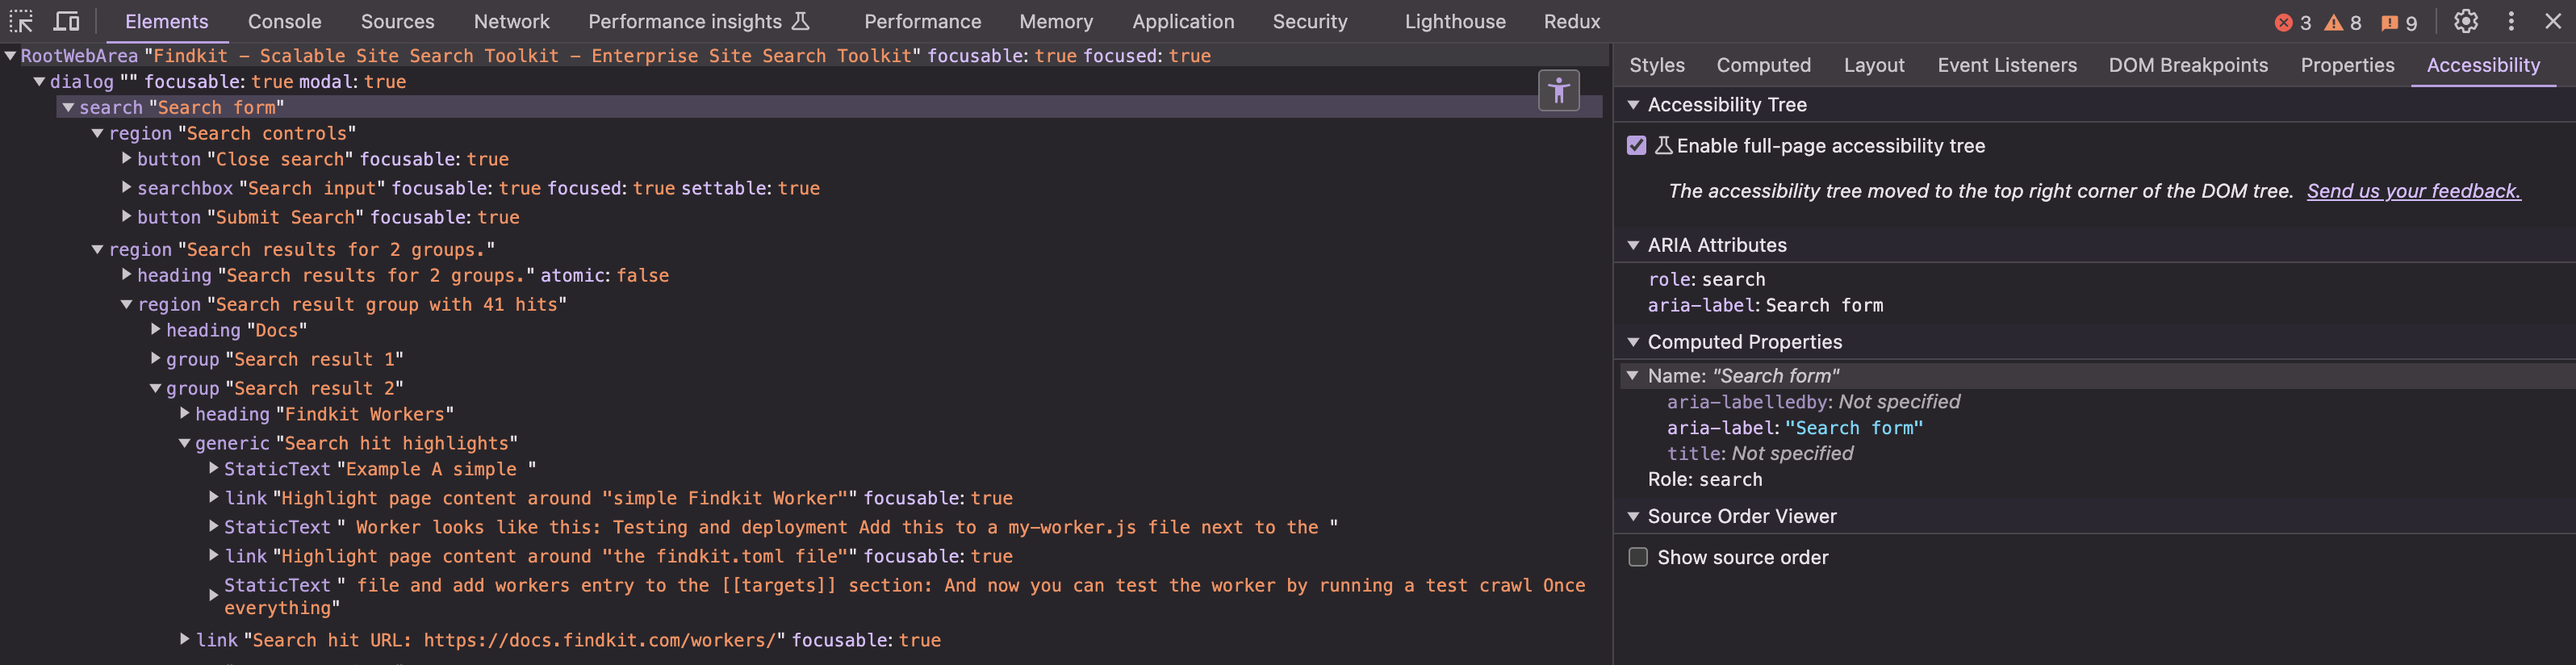This screenshot has width=2576, height=665.
Task: Click the red errors counter showing 3
Action: 2293,22
